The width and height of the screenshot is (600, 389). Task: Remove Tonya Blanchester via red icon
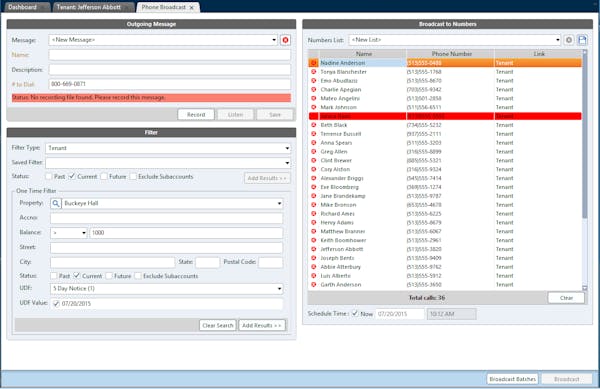tap(314, 72)
